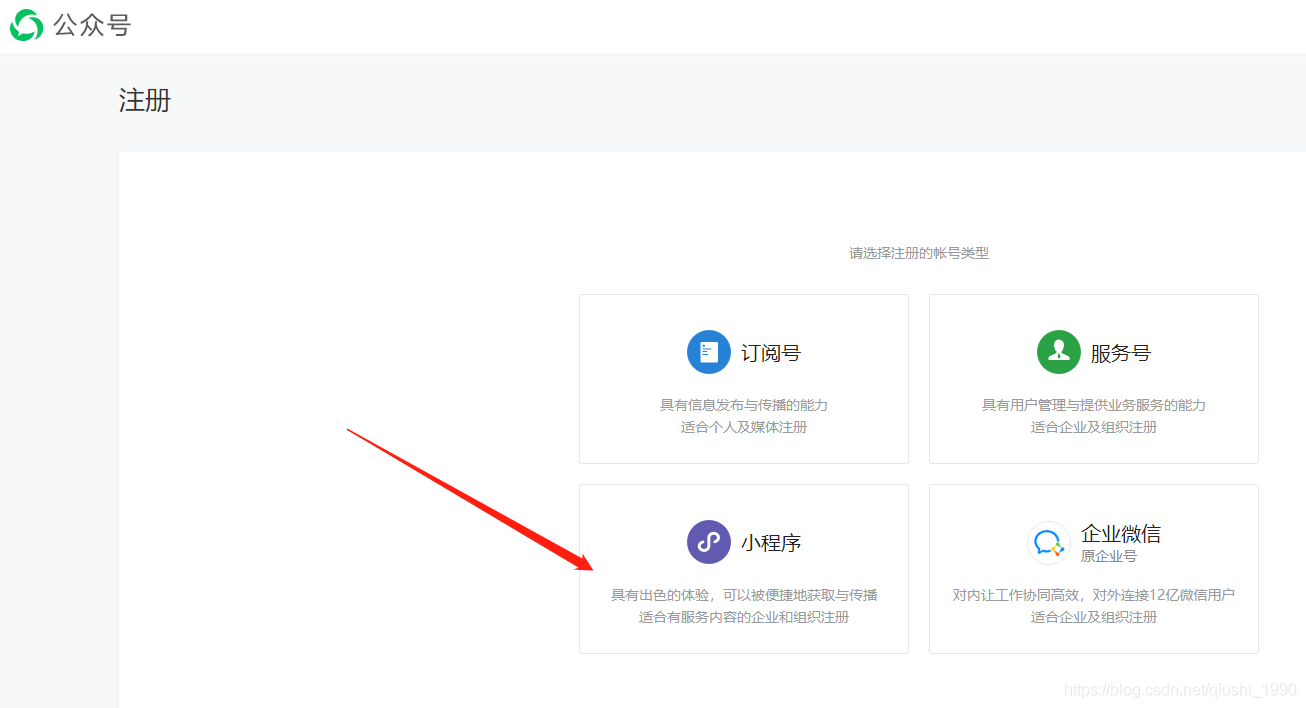Click the 订阅号 blue document icon
Screen dimensions: 1306x708
tap(709, 352)
